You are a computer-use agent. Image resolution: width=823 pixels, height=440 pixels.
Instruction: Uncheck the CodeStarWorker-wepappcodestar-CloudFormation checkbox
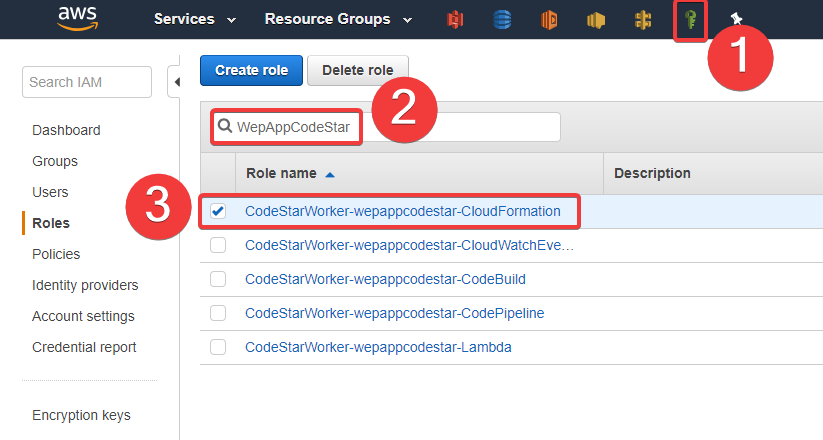click(218, 211)
